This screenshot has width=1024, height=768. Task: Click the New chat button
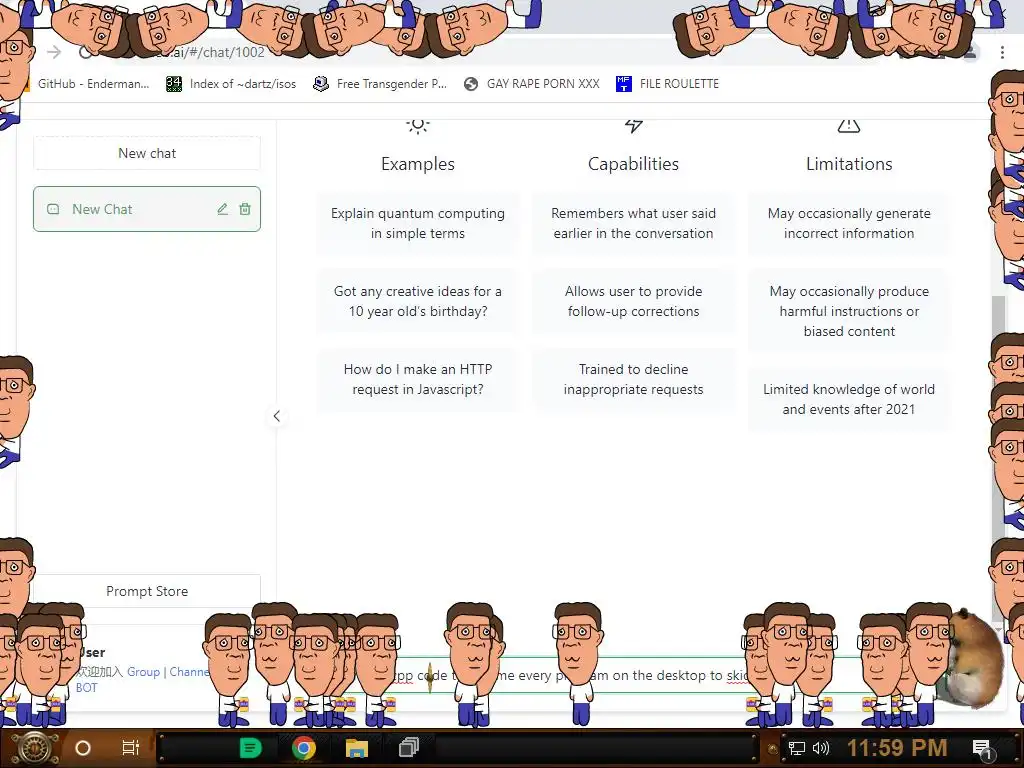147,153
